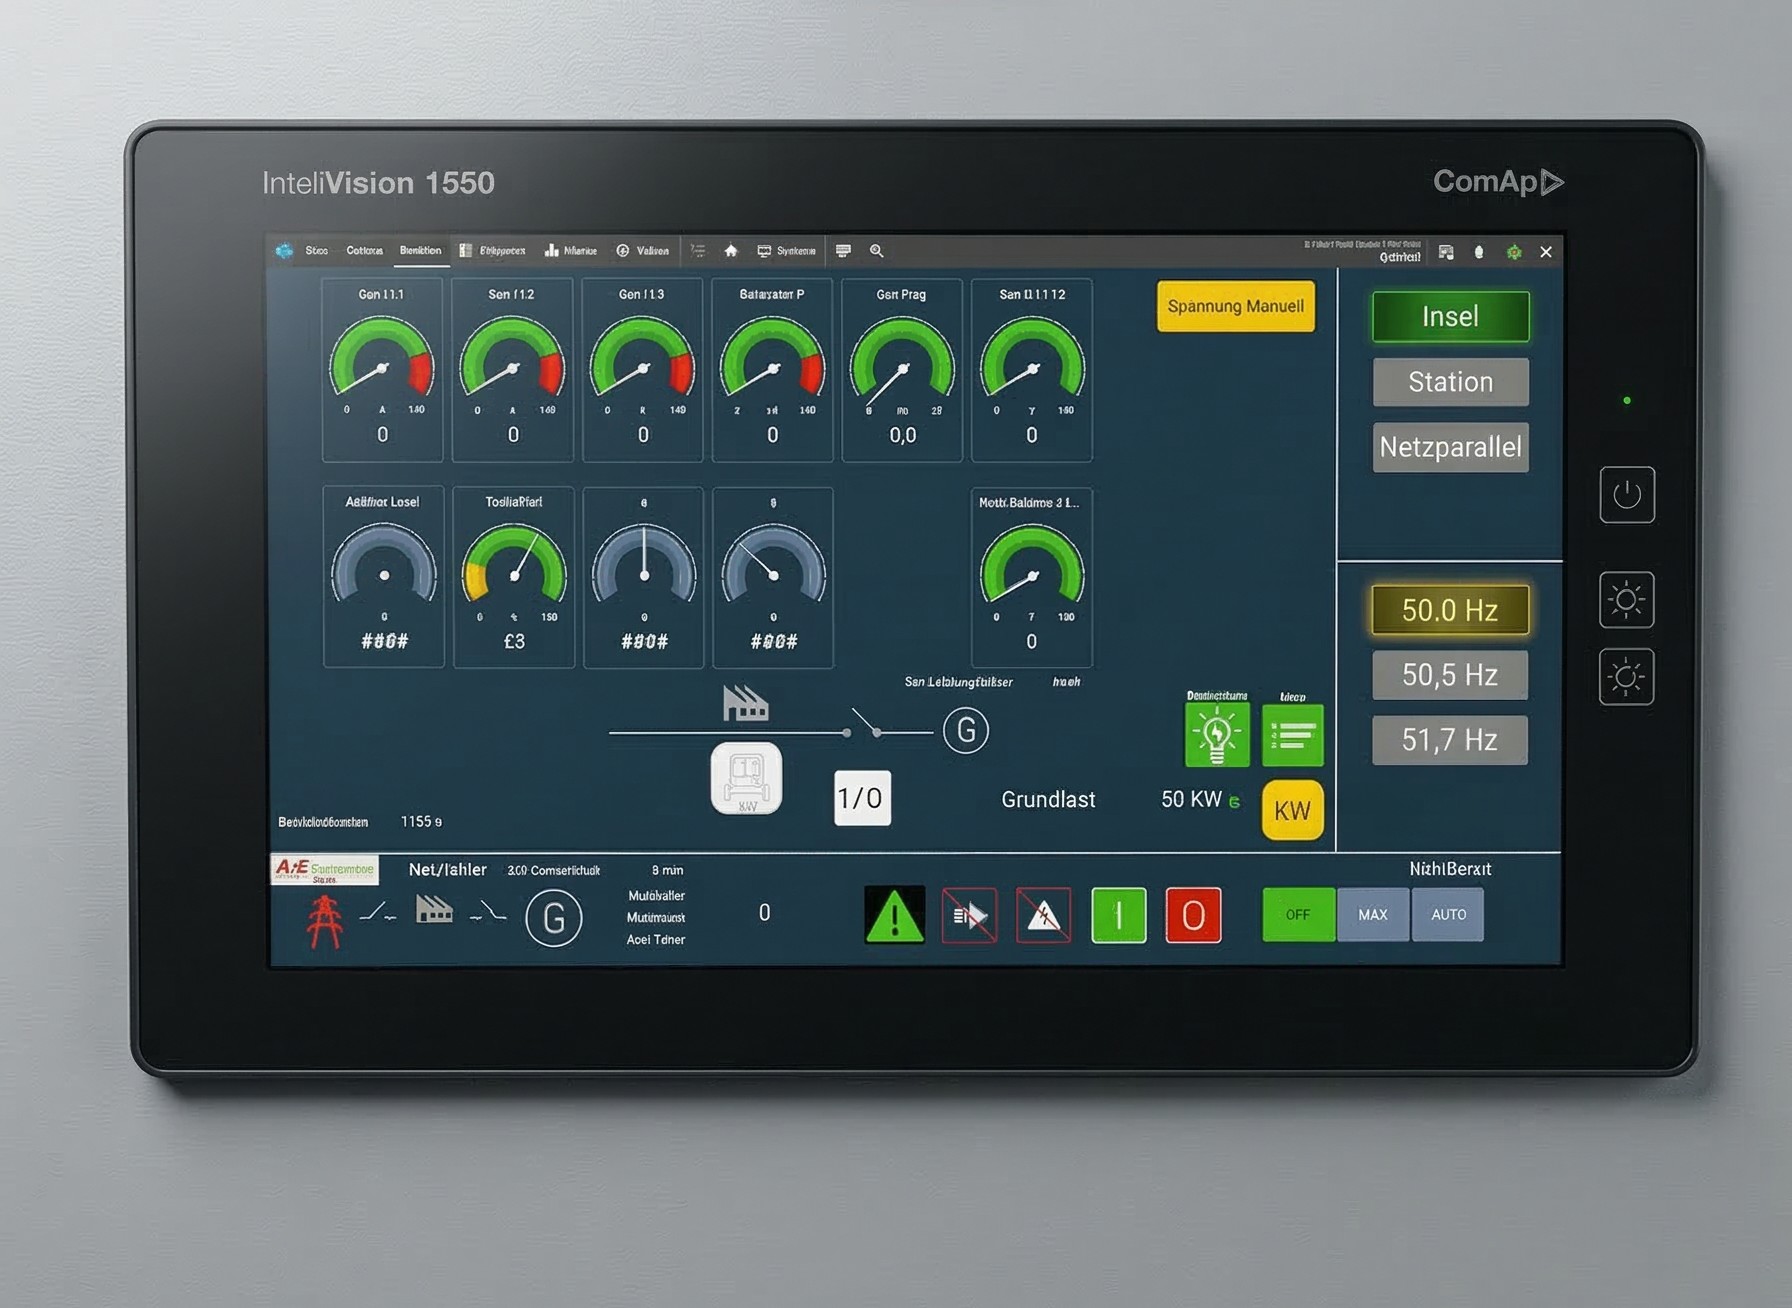Screen dimensions: 1792x1308
Task: Switch operating mode to MAX
Action: click(x=1372, y=915)
